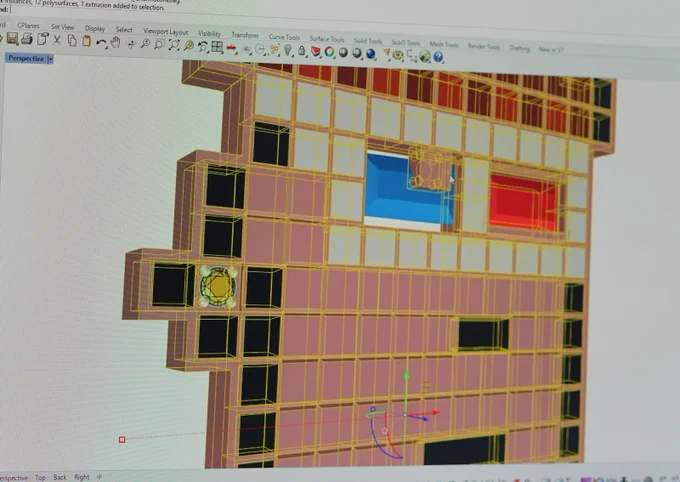Screen dimensions: 680x482
Task: Click the blue Render sphere icon
Action: 371,53
